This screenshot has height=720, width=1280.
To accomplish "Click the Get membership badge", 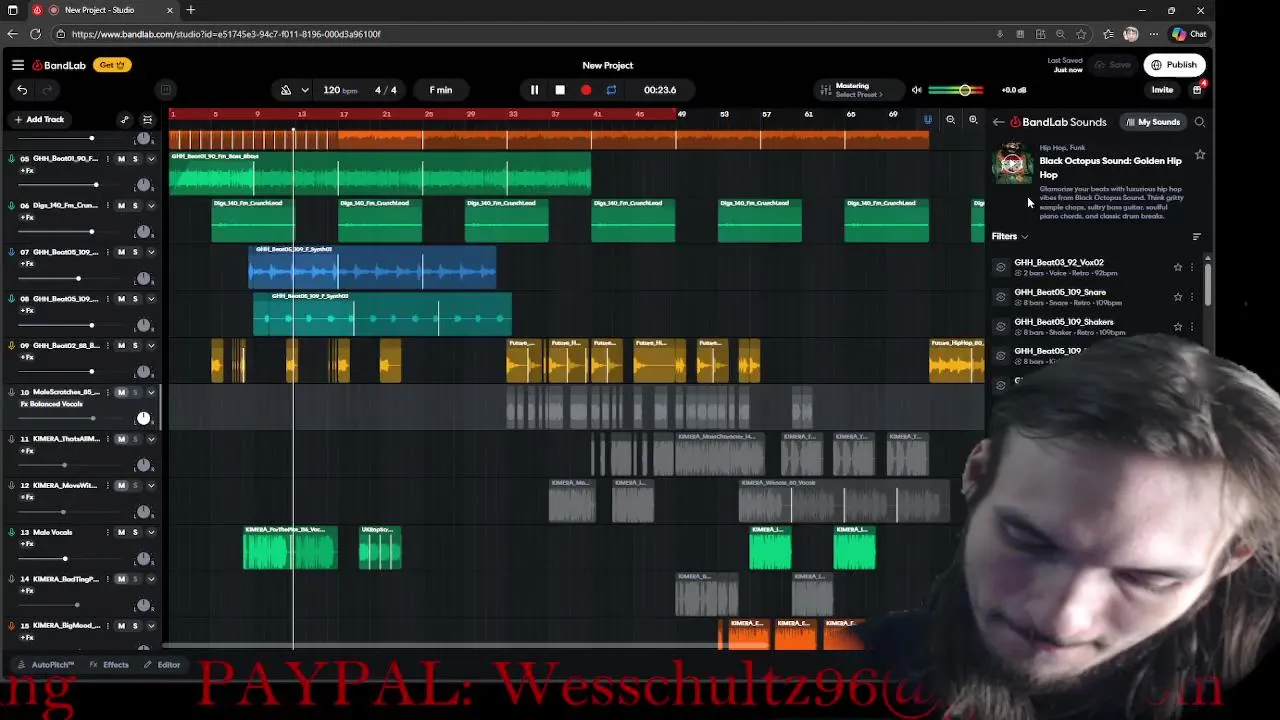I will point(111,65).
